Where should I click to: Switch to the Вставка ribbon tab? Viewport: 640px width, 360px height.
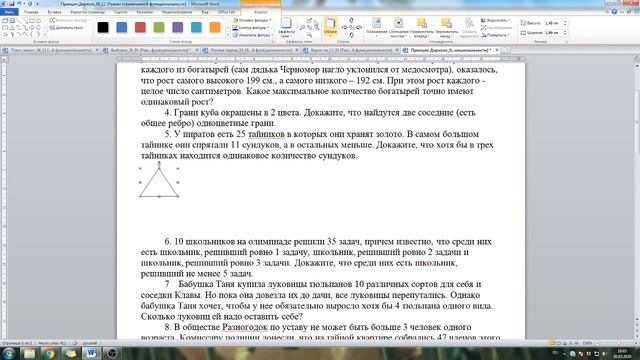click(x=54, y=12)
